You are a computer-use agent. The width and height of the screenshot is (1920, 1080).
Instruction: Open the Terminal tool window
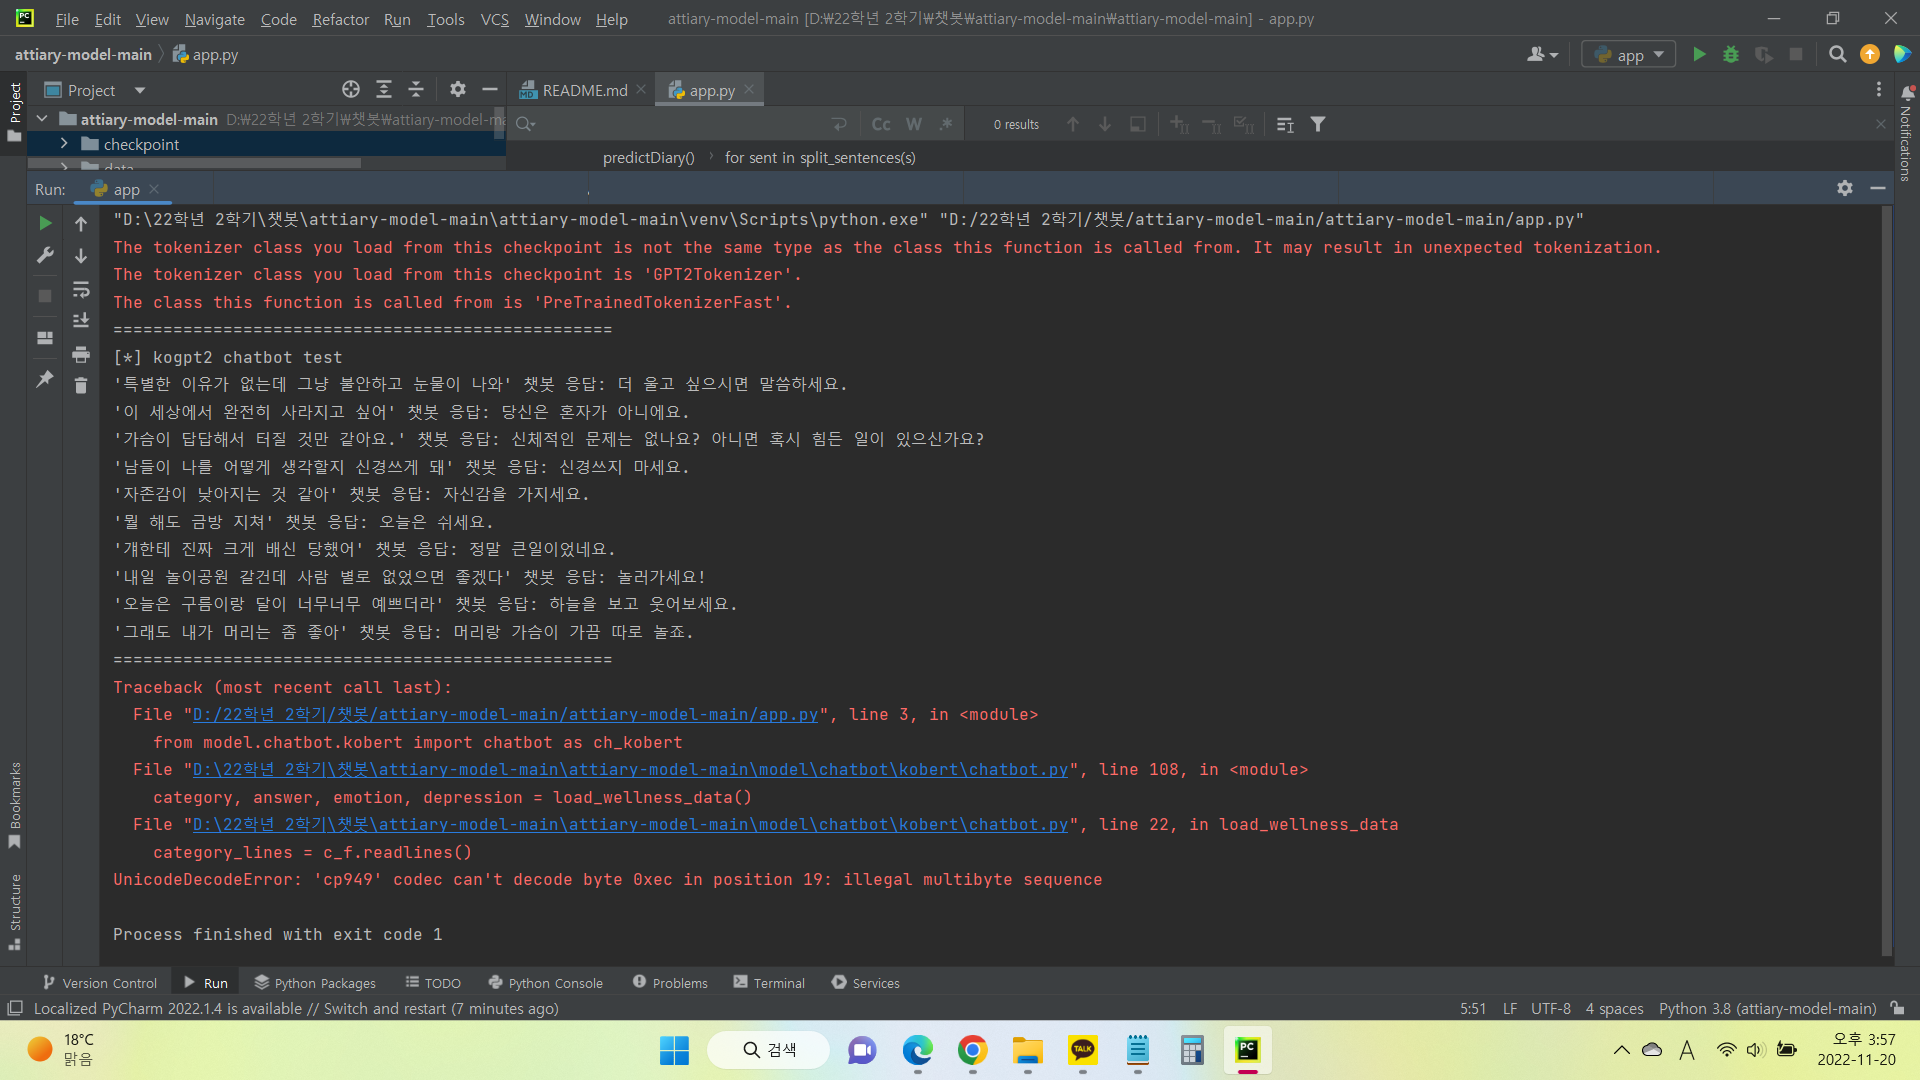pyautogui.click(x=769, y=983)
